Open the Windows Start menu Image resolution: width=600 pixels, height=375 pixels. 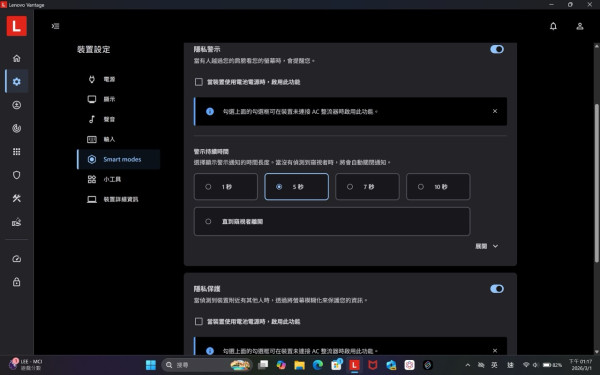151,365
